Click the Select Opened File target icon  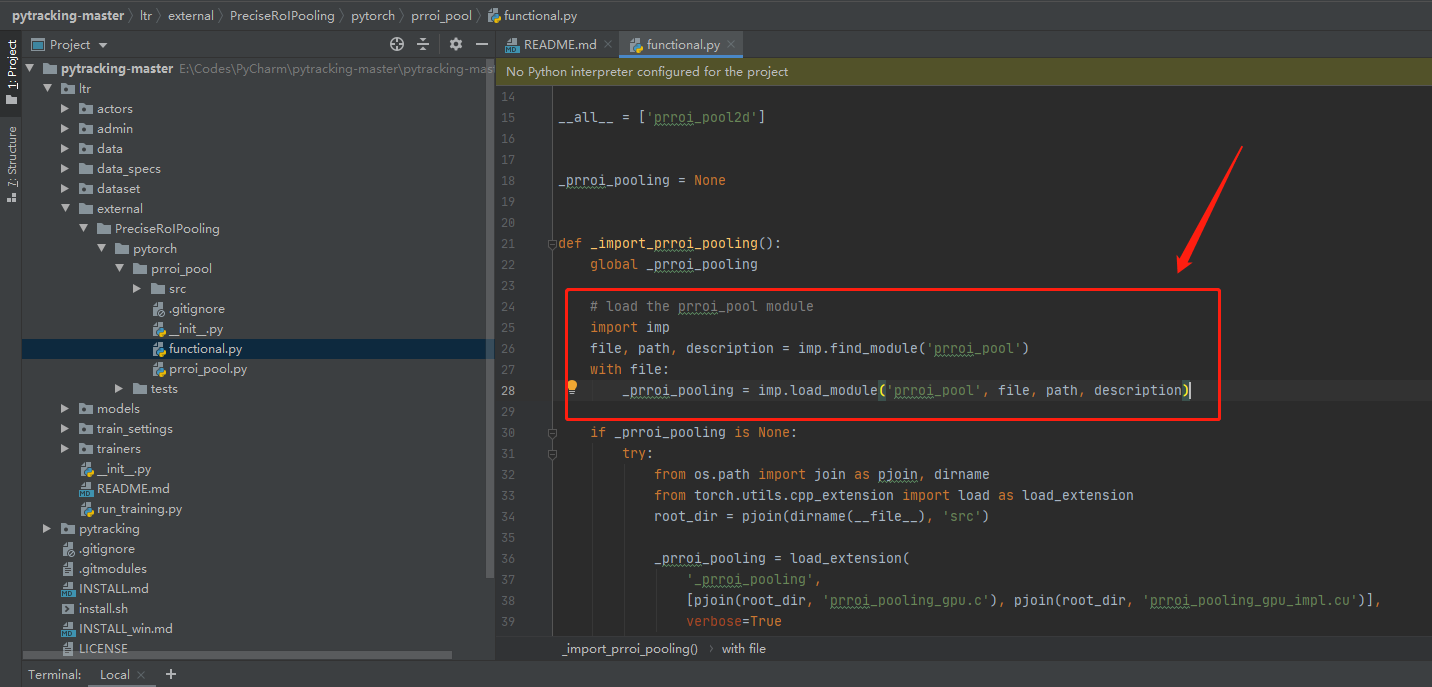coord(396,44)
